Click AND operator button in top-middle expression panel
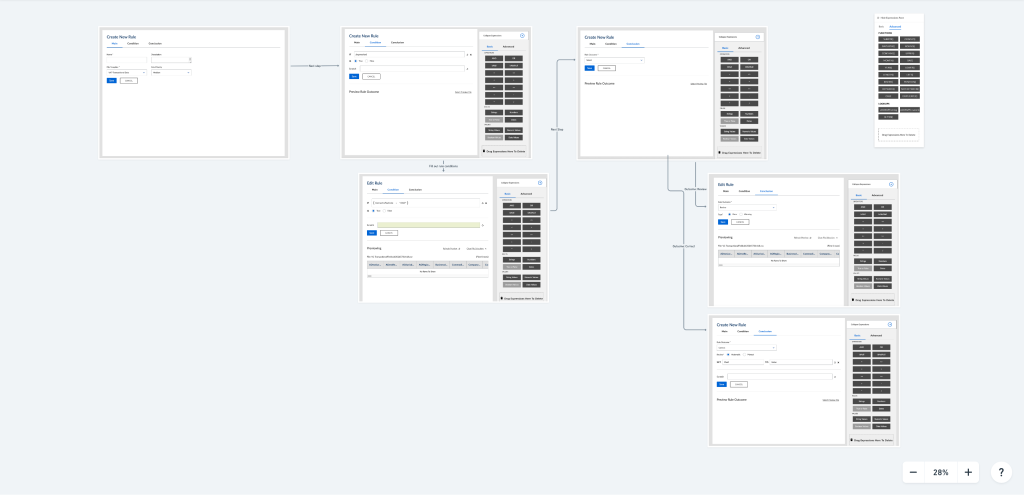The width and height of the screenshot is (1024, 495). coord(493,58)
